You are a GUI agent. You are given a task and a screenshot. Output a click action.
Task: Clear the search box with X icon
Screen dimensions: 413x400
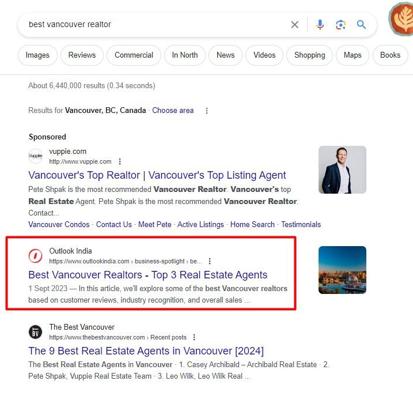click(295, 25)
